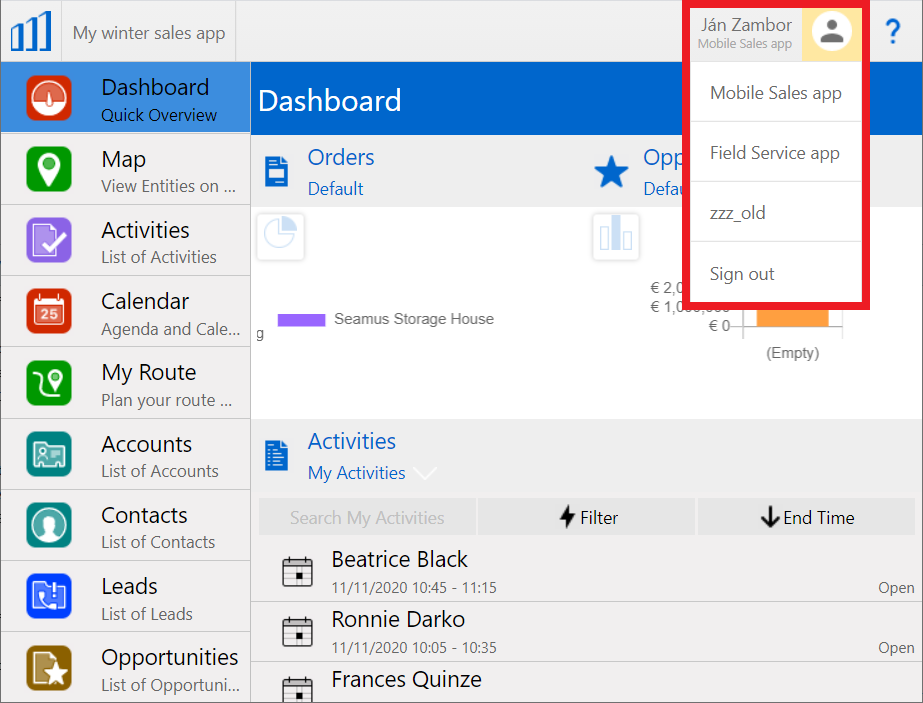Click the Dashboard gauge icon in sidebar

coord(48,98)
